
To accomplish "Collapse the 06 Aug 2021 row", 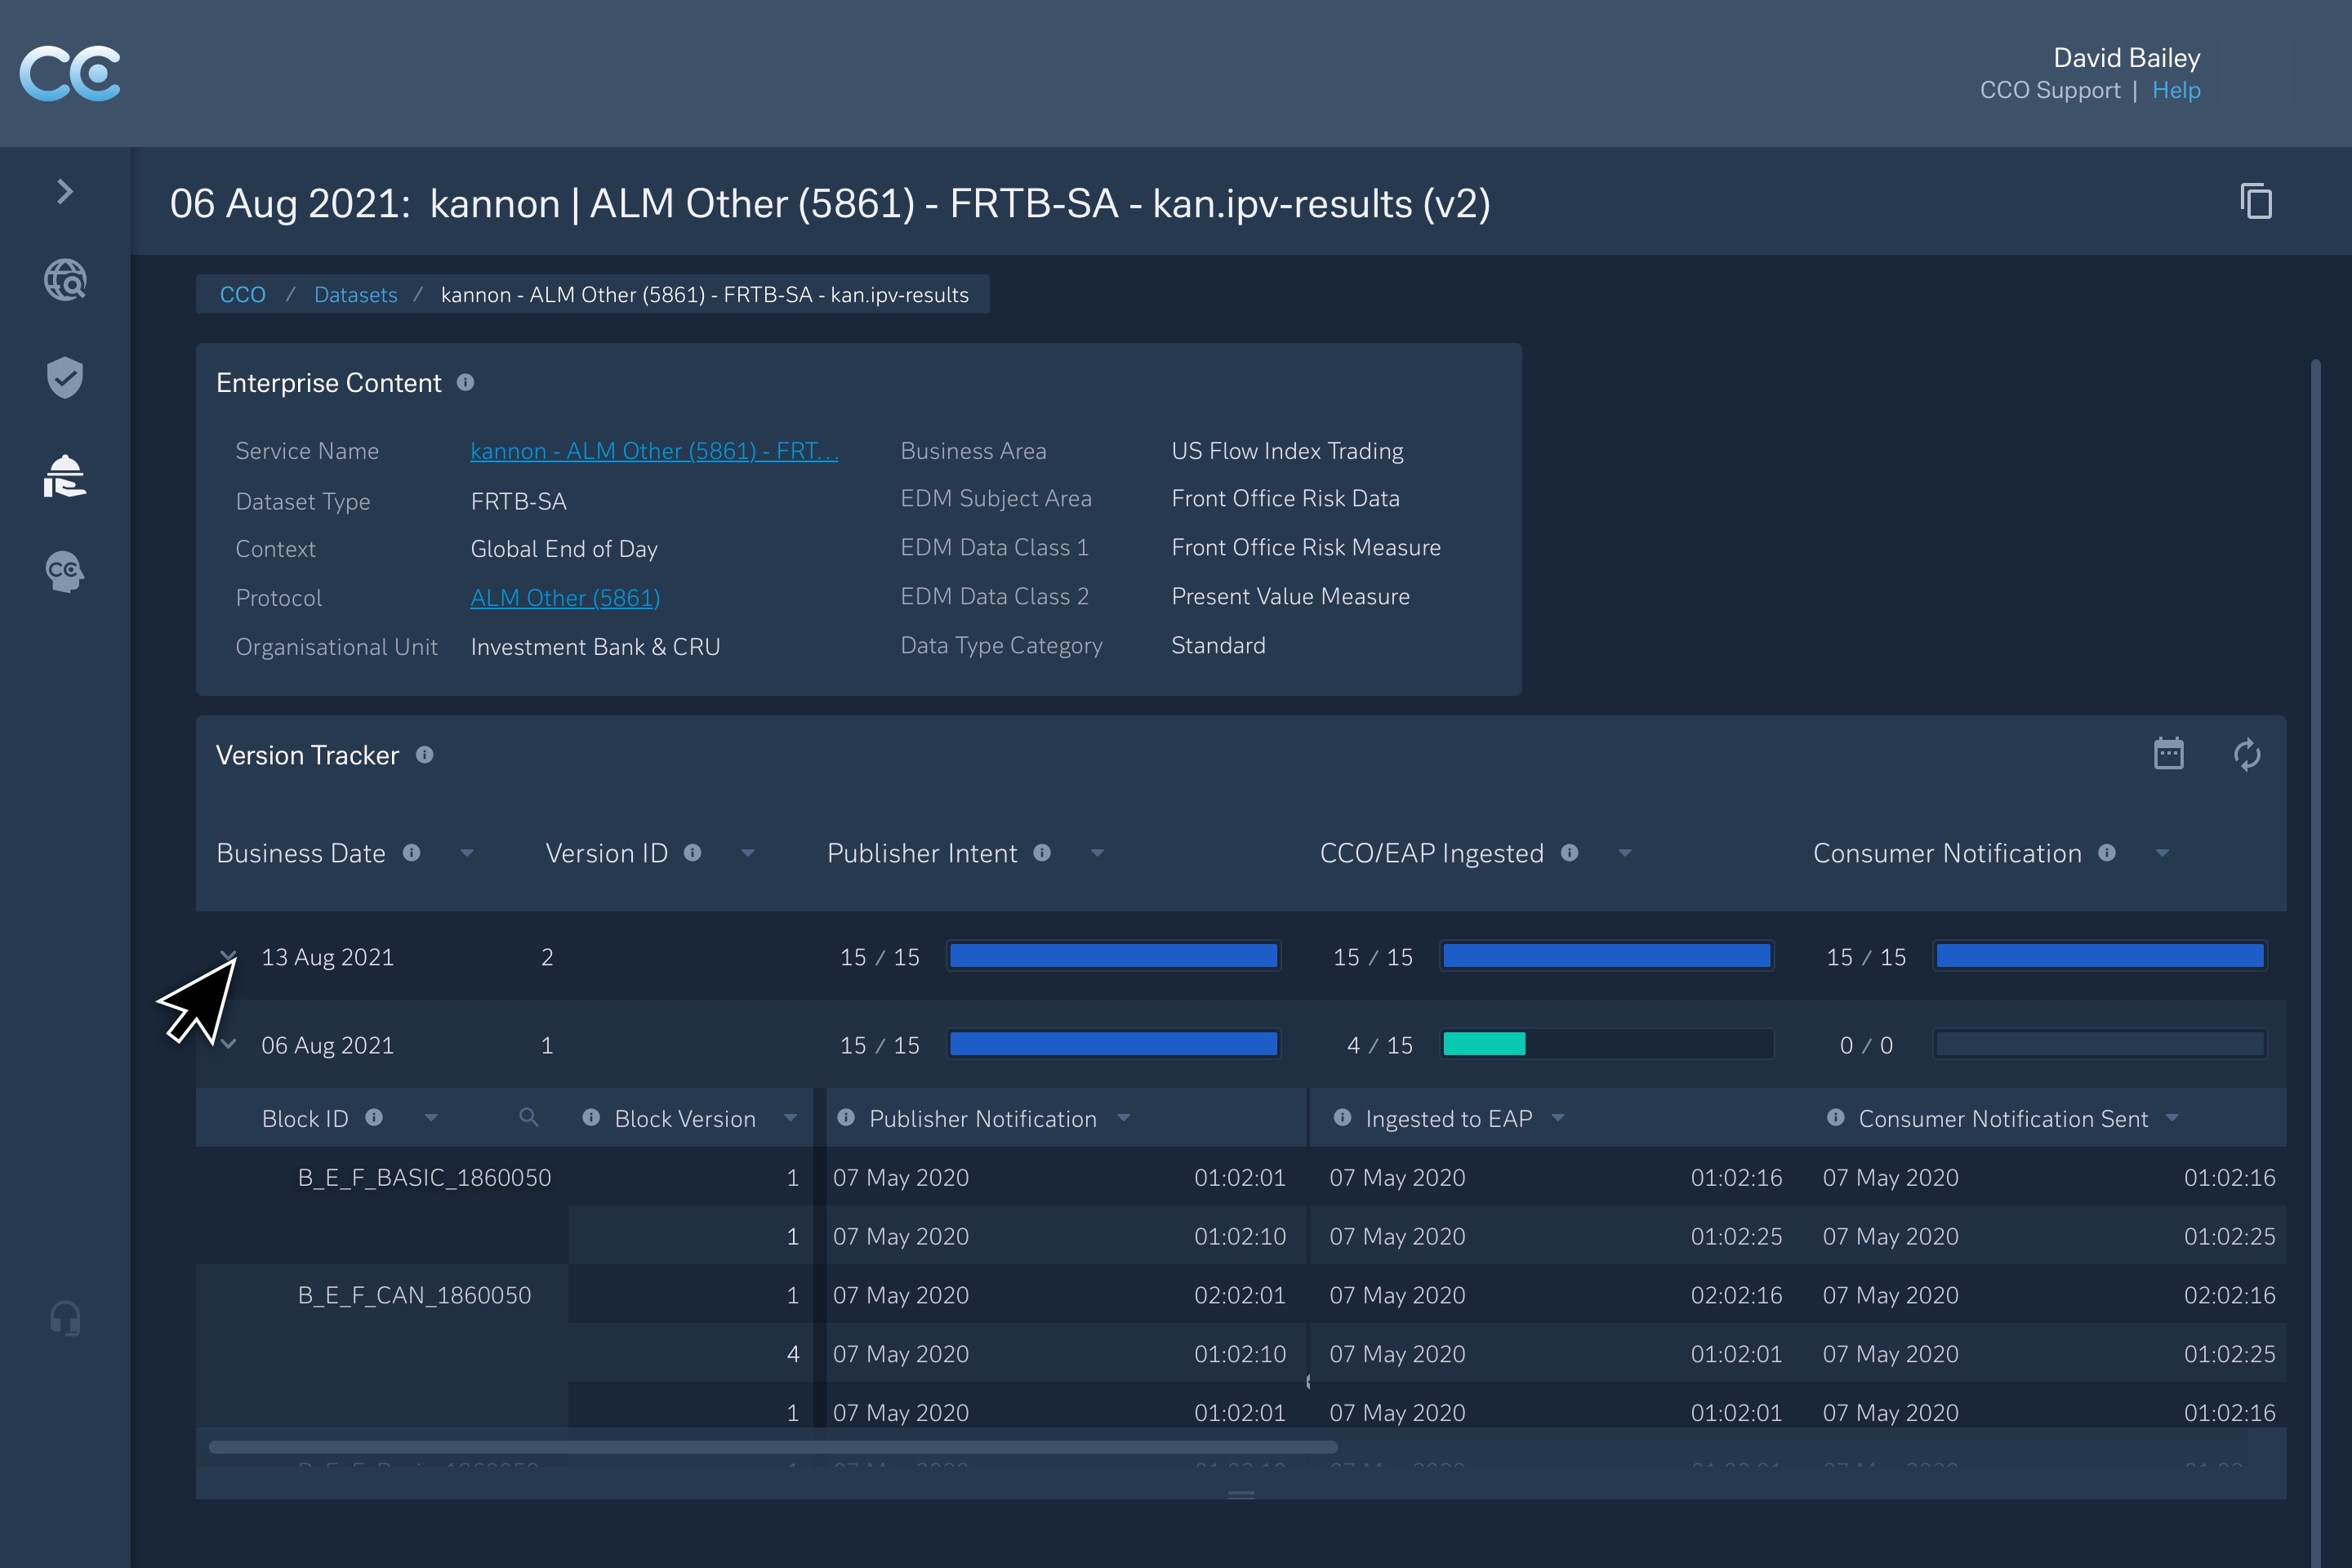I will click(x=229, y=1044).
